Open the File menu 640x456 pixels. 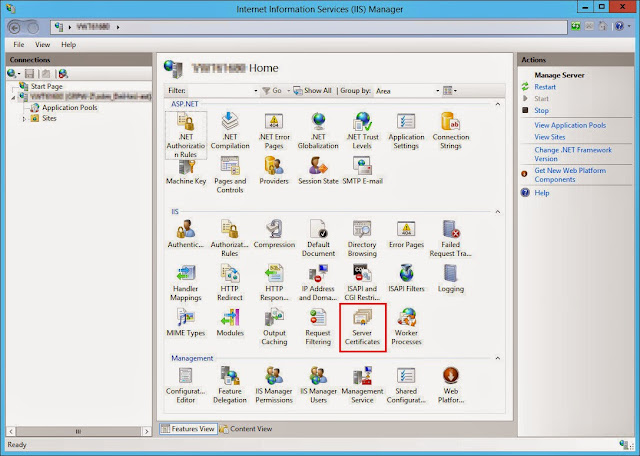click(x=19, y=44)
